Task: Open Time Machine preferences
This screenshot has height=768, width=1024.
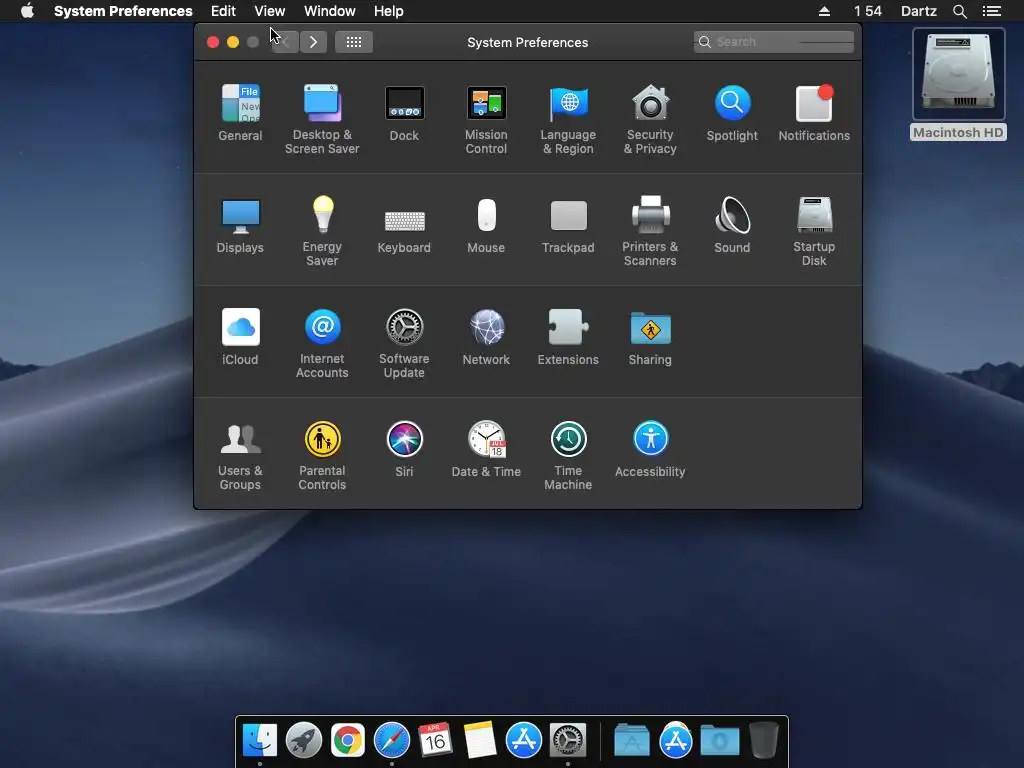Action: pos(568,456)
